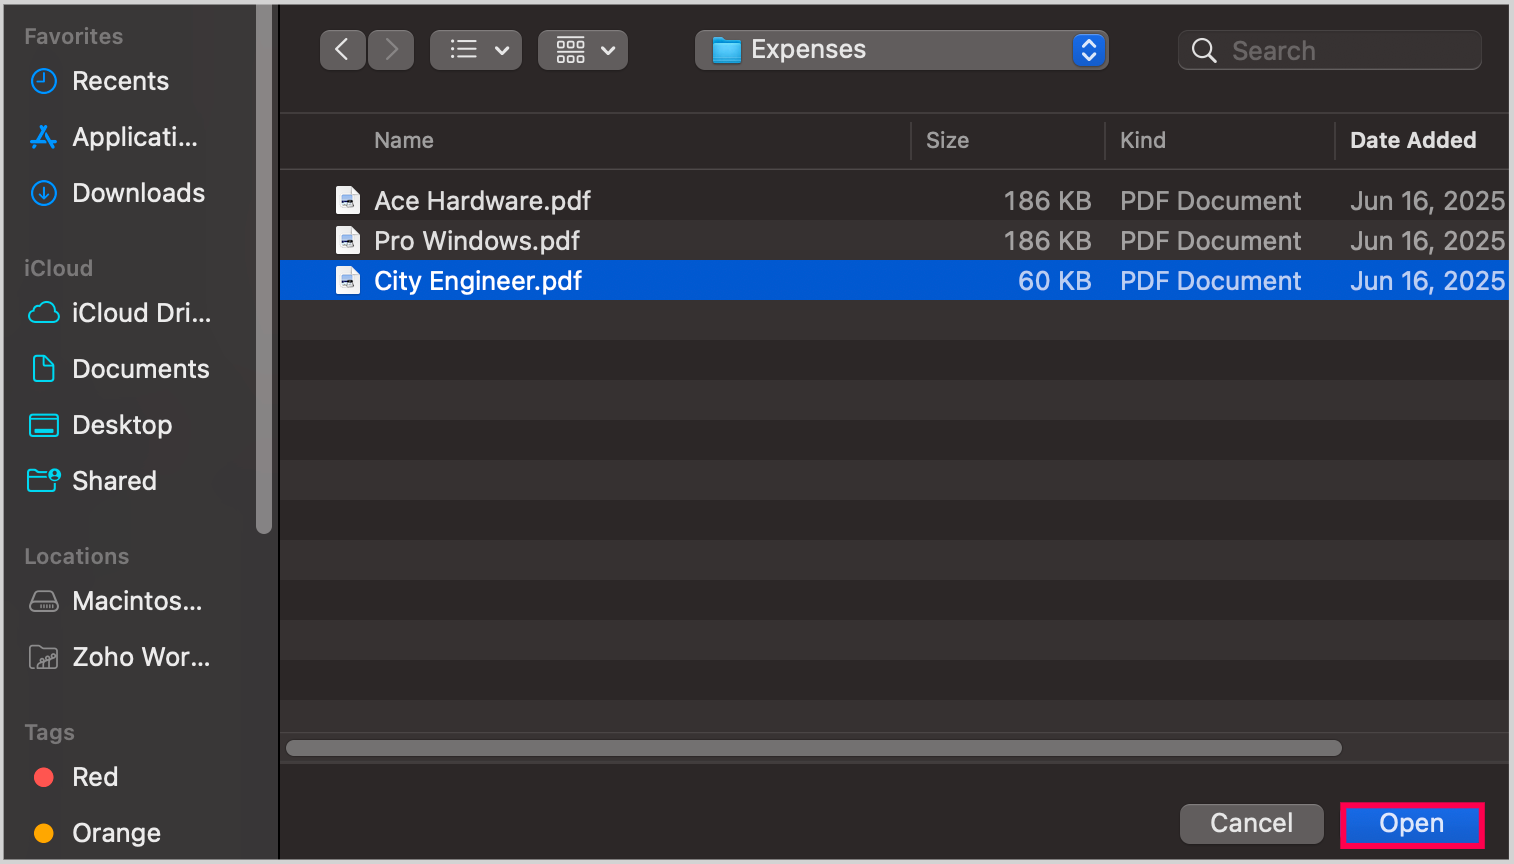Open the Expenses folder path popup

point(901,50)
